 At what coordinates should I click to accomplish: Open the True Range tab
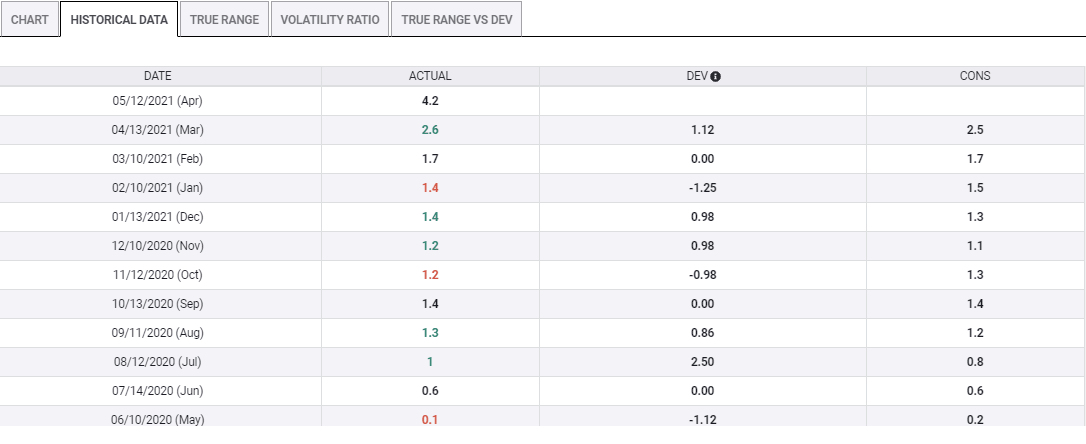pyautogui.click(x=225, y=20)
